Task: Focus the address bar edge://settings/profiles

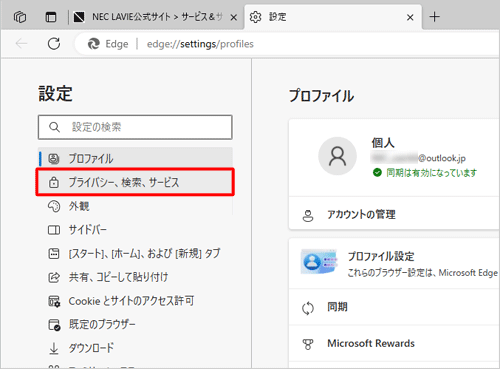Action: (x=200, y=44)
